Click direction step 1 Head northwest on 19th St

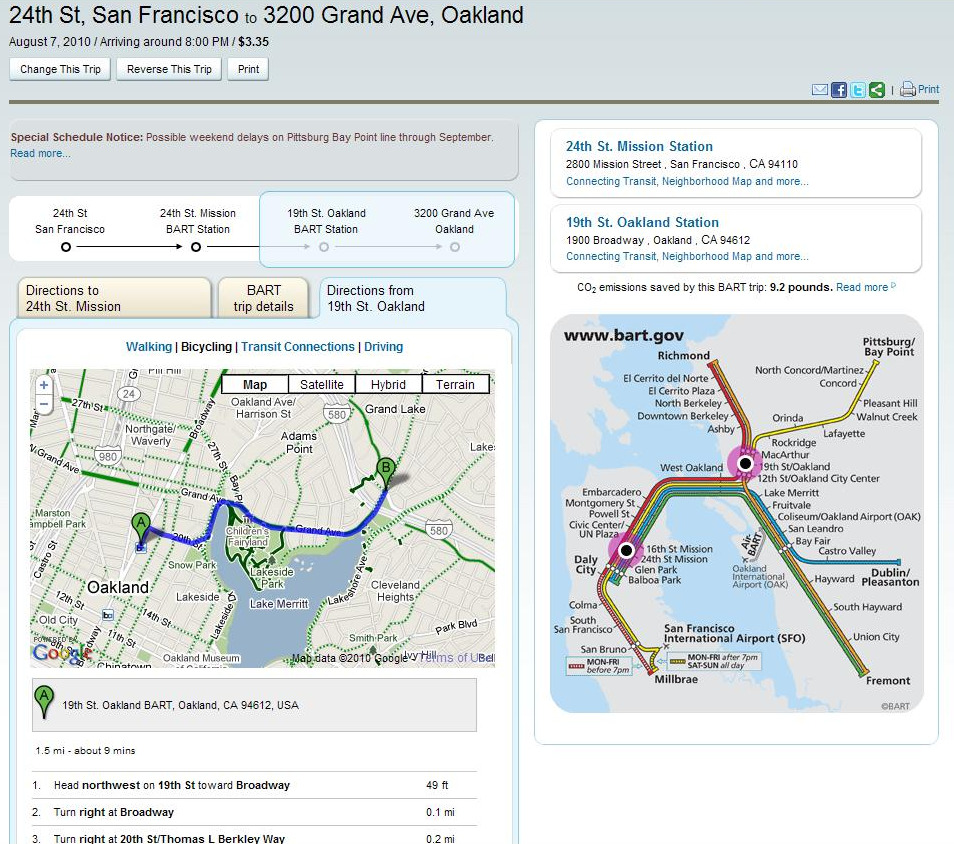click(x=254, y=786)
